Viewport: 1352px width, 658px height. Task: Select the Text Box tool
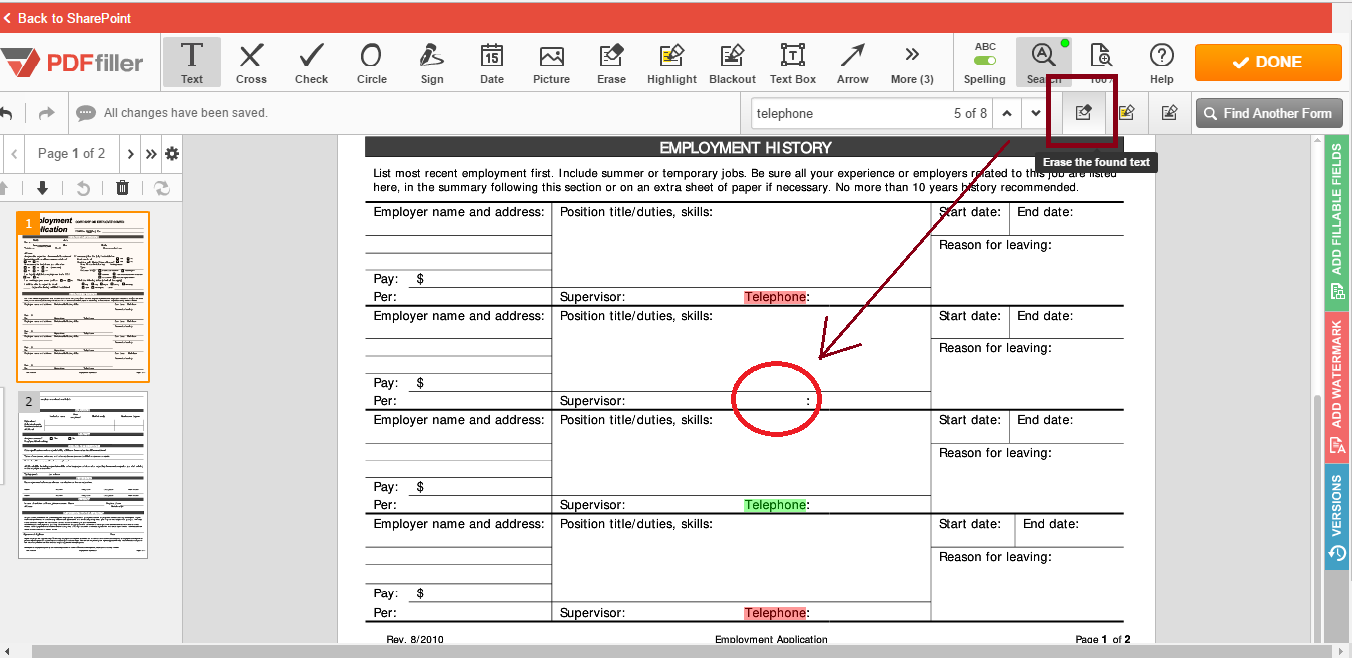click(x=793, y=63)
